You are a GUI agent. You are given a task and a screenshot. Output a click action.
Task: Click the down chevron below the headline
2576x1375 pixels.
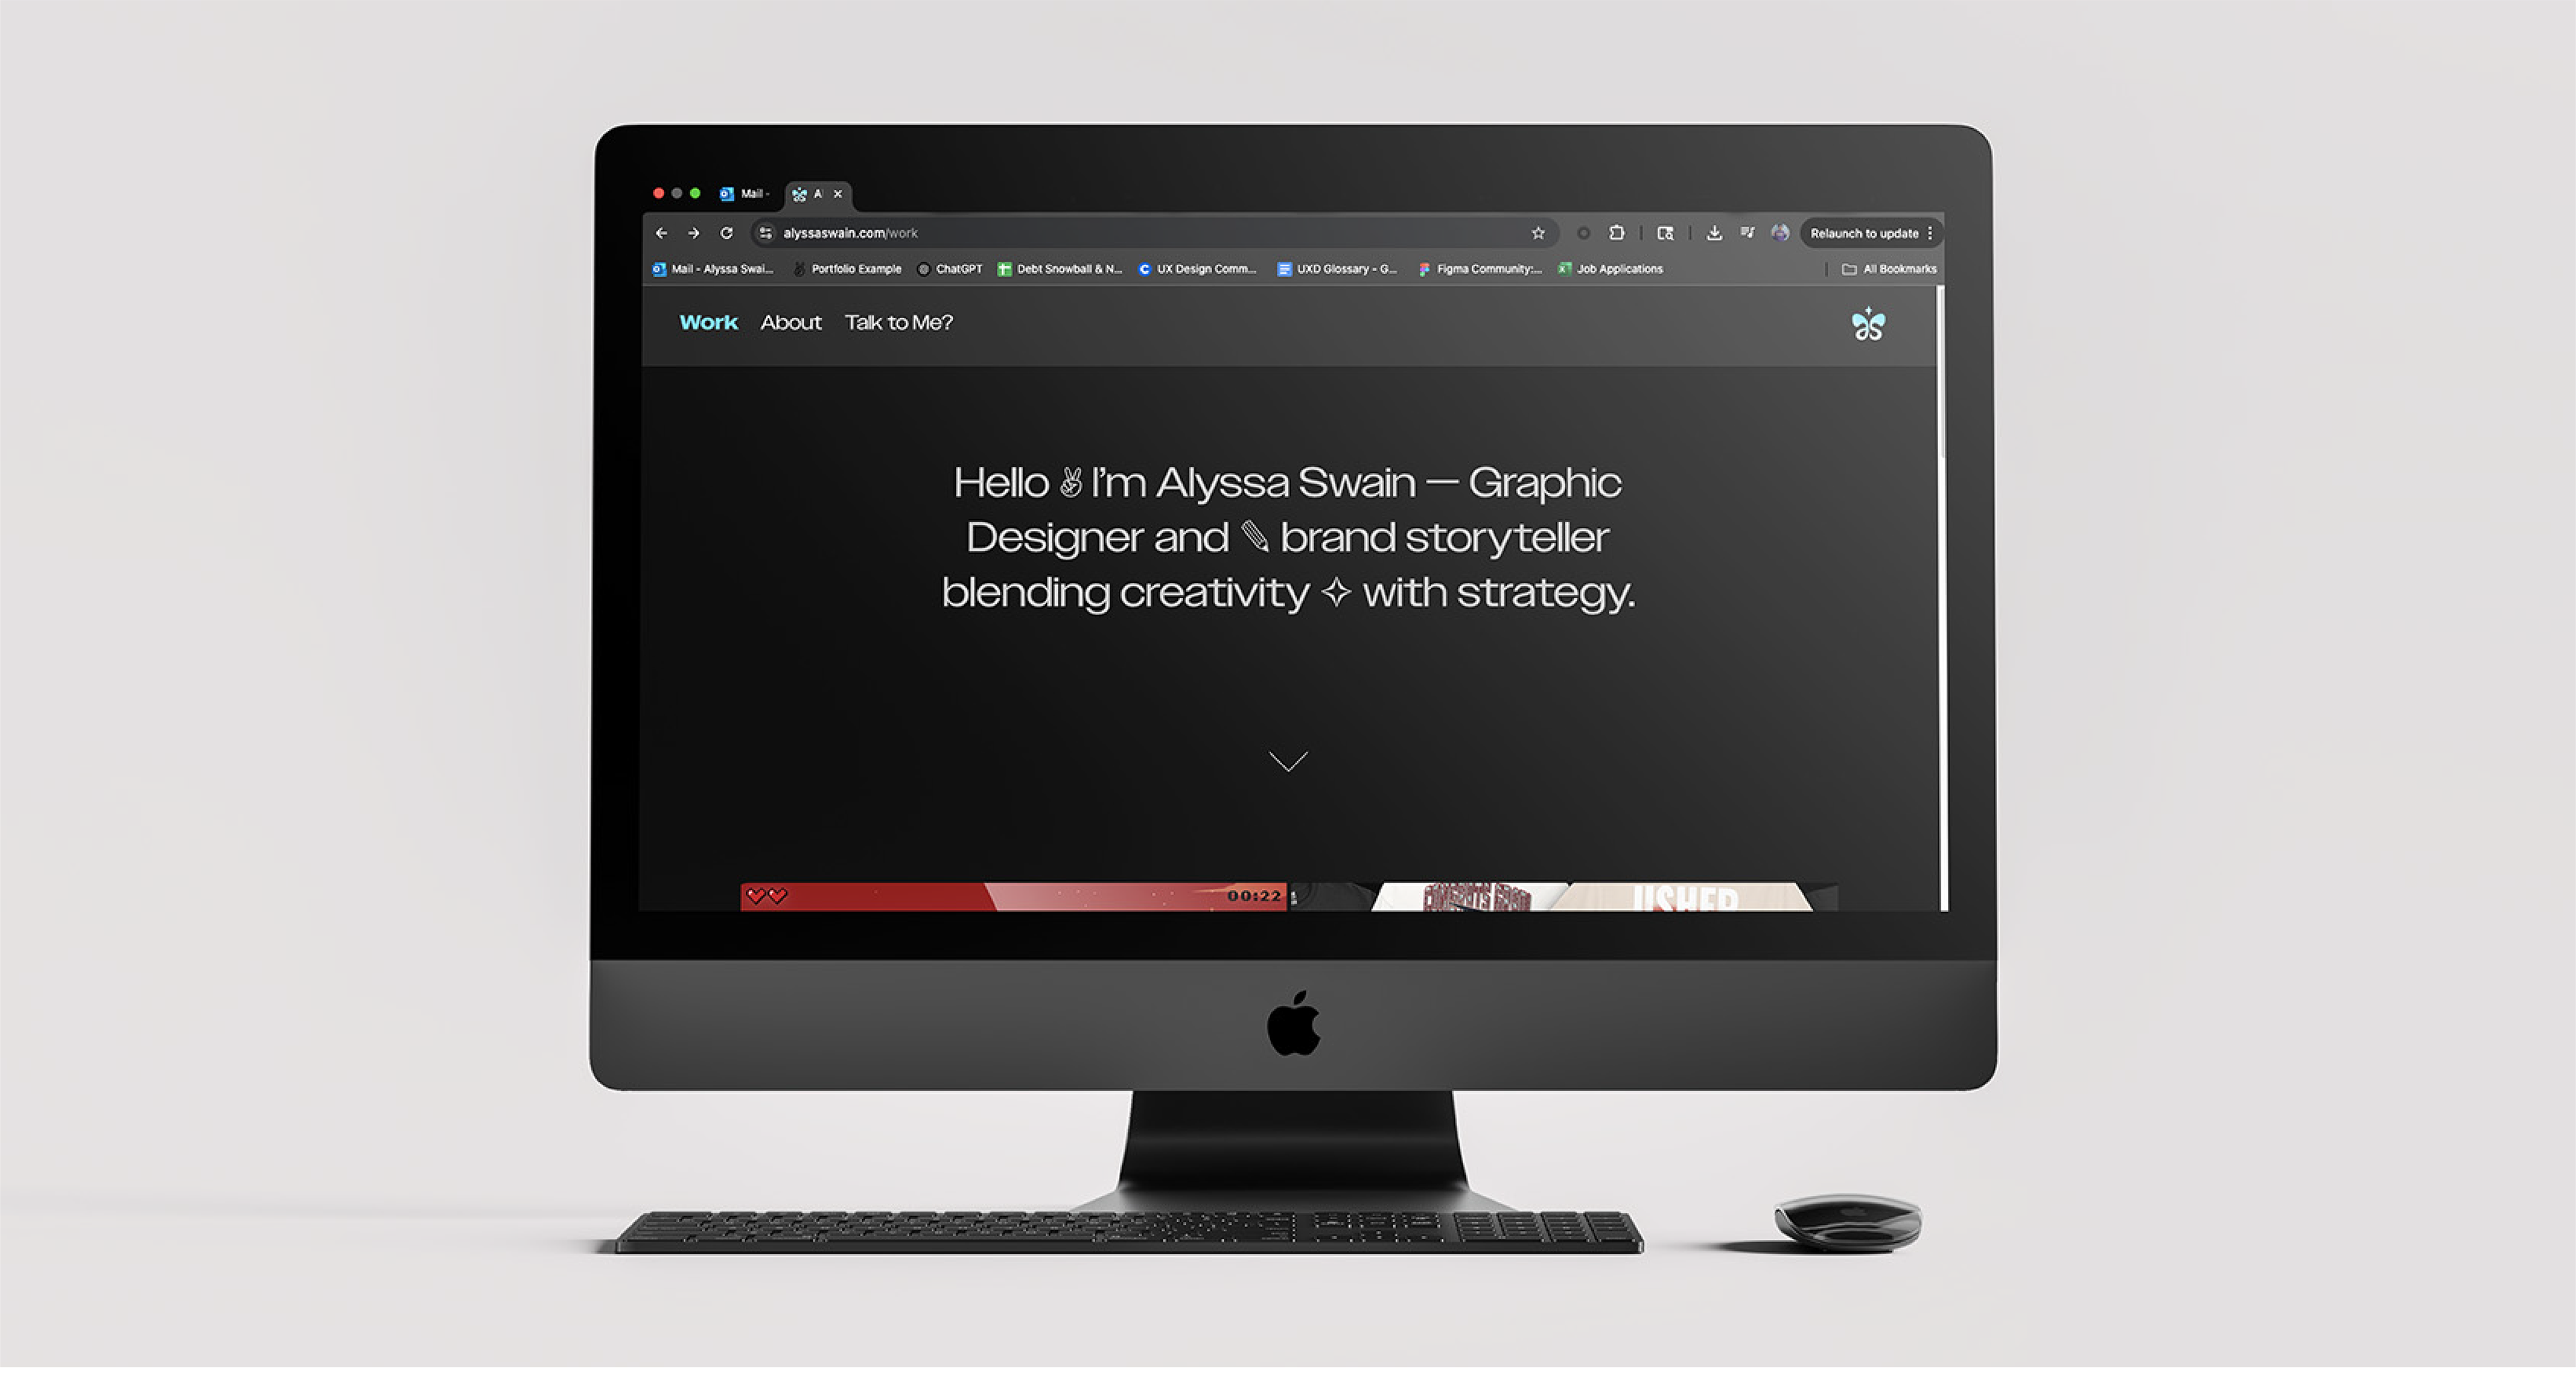pyautogui.click(x=1288, y=762)
